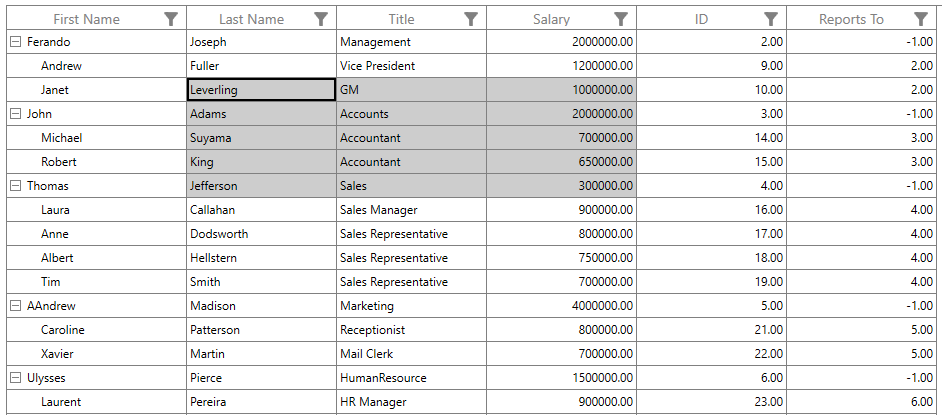This screenshot has height=415, width=942.
Task: Select the Tim first name cell
Action: pyautogui.click(x=96, y=282)
